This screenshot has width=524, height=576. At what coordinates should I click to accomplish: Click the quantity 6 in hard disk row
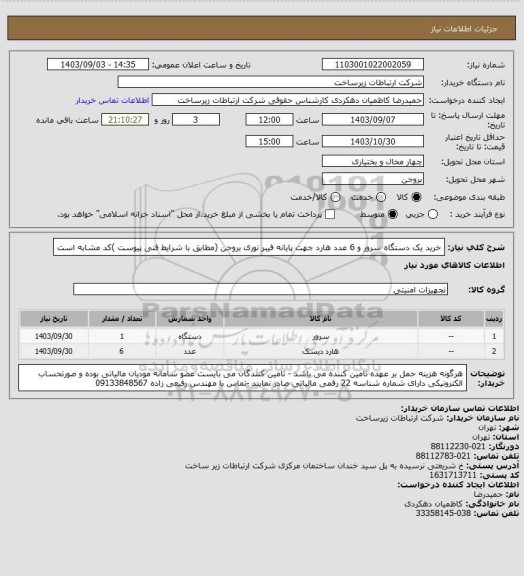click(x=122, y=351)
